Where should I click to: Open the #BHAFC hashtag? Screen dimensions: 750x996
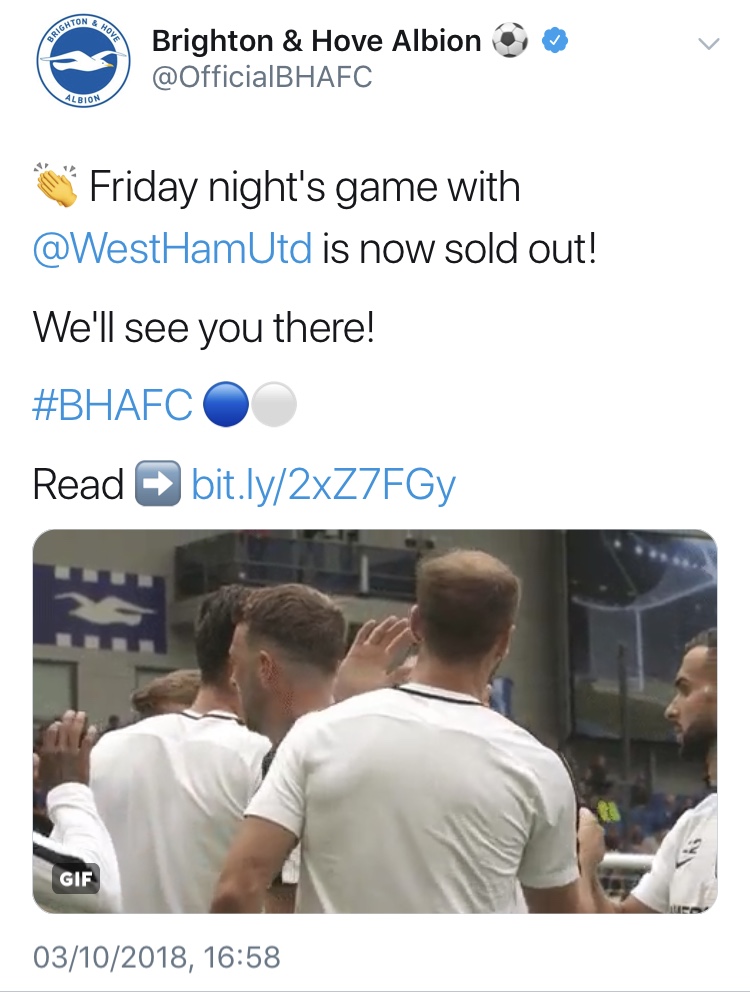coord(112,405)
